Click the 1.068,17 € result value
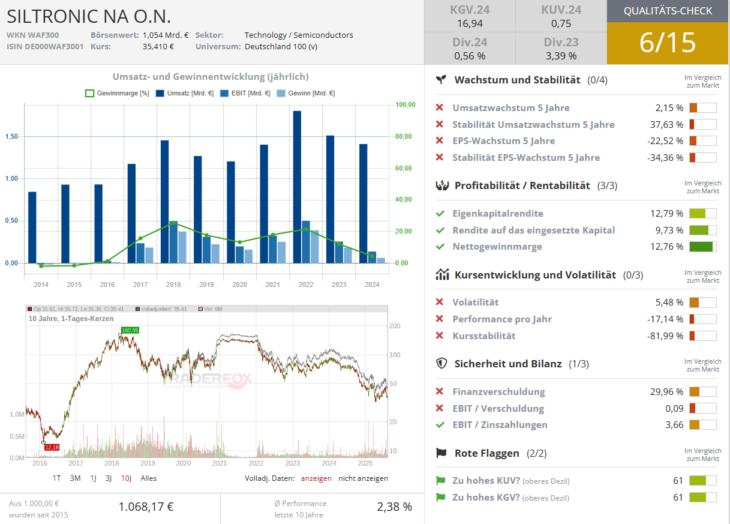Screen dimensions: 730x524 146,507
